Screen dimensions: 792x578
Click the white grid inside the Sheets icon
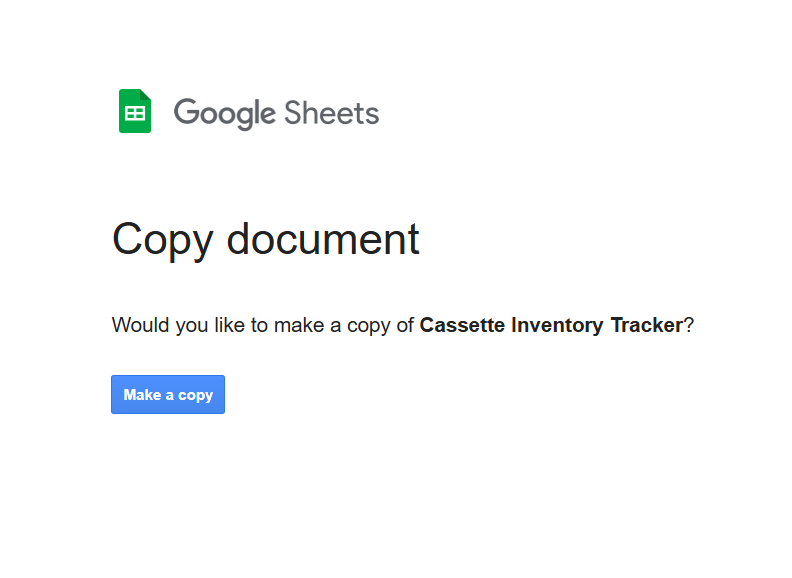135,115
